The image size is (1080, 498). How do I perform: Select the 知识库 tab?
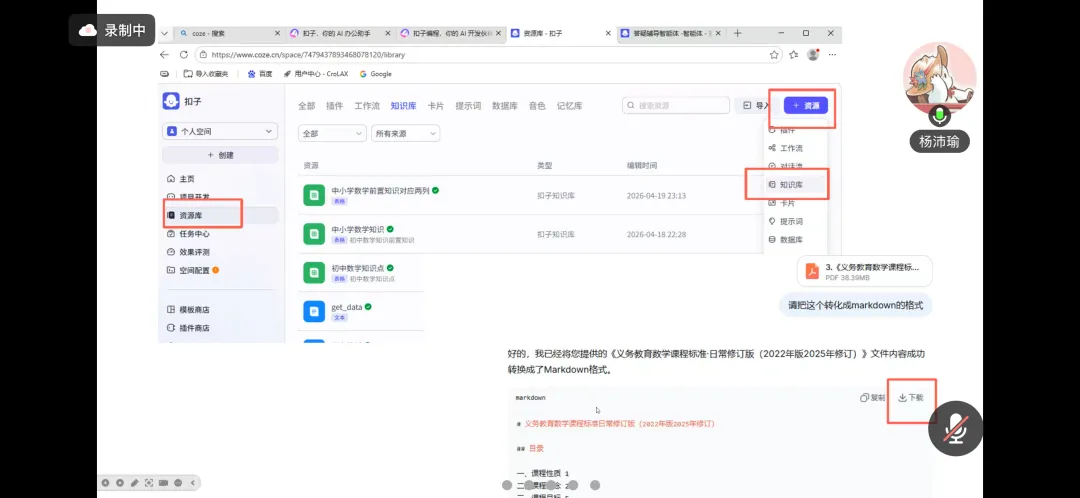pyautogui.click(x=404, y=106)
